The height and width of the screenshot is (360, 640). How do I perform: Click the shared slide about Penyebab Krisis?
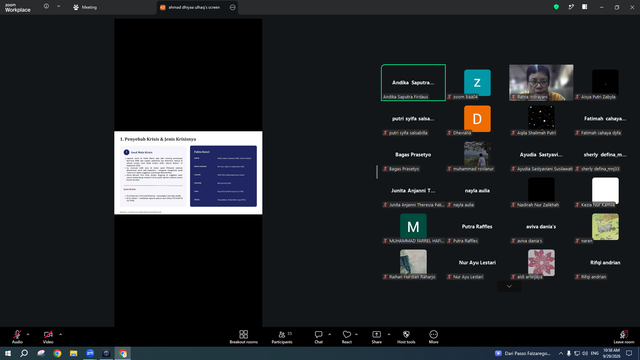tap(188, 173)
